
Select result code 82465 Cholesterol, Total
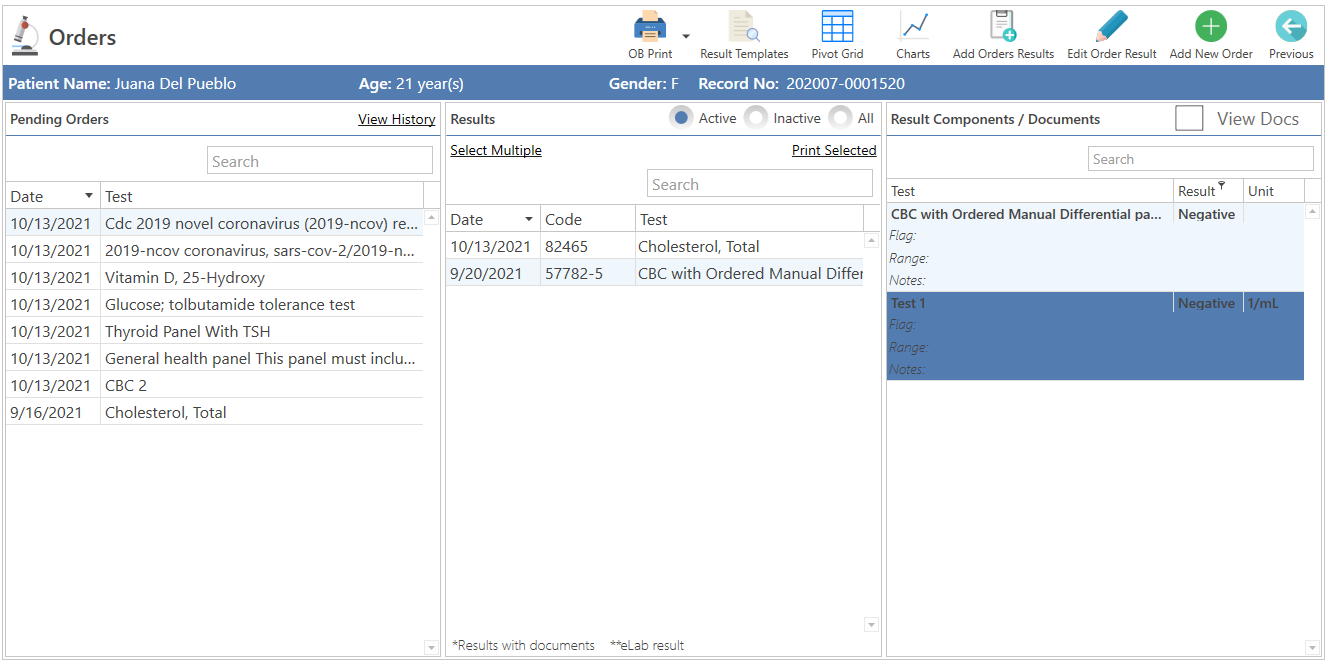pos(655,246)
